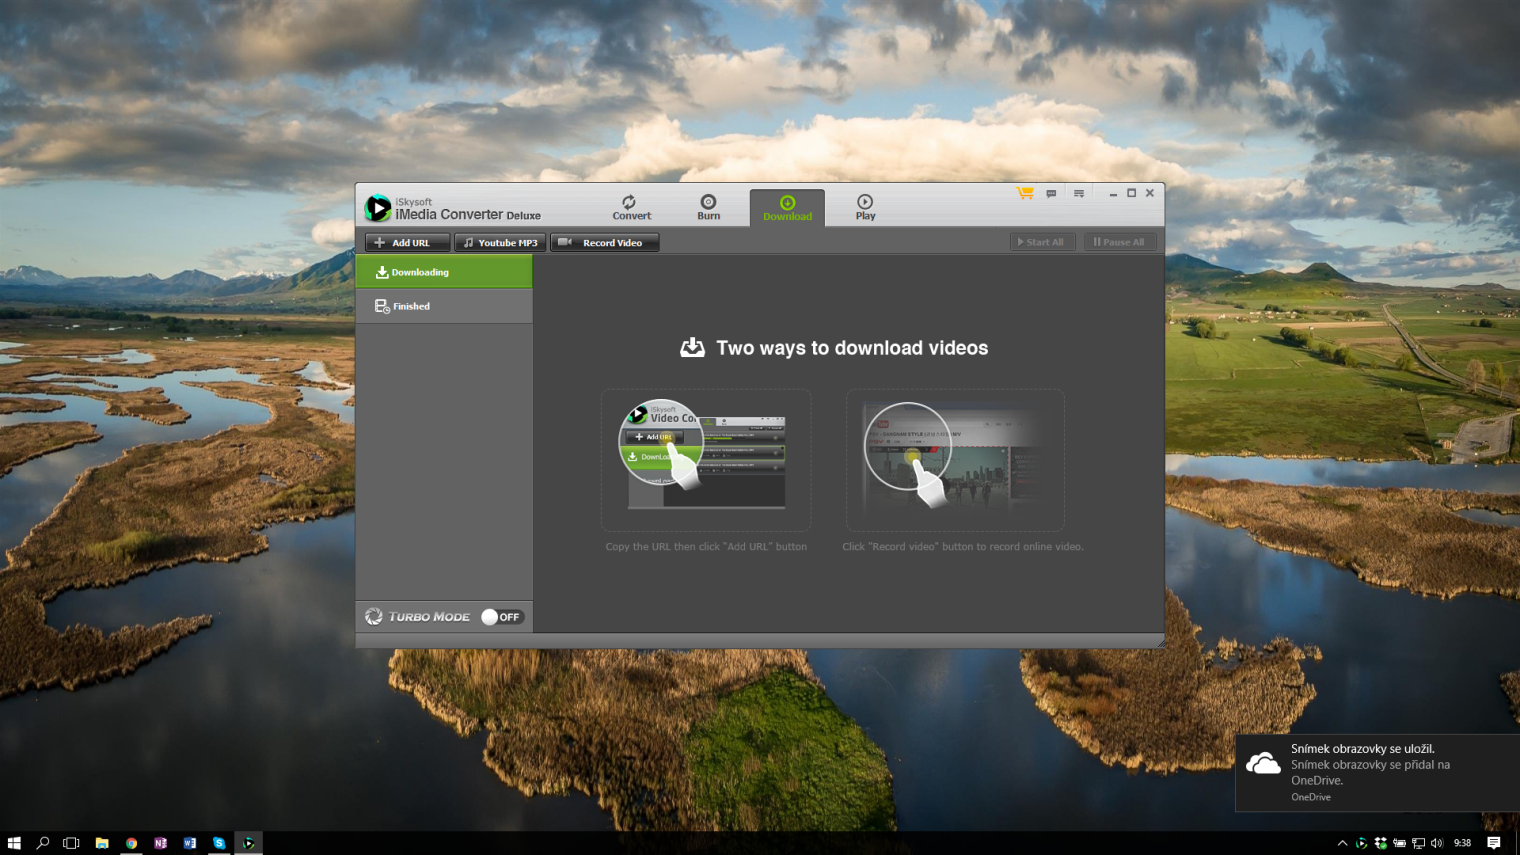Switch to the Convert tab
Viewport: 1520px width, 855px height.
click(631, 208)
